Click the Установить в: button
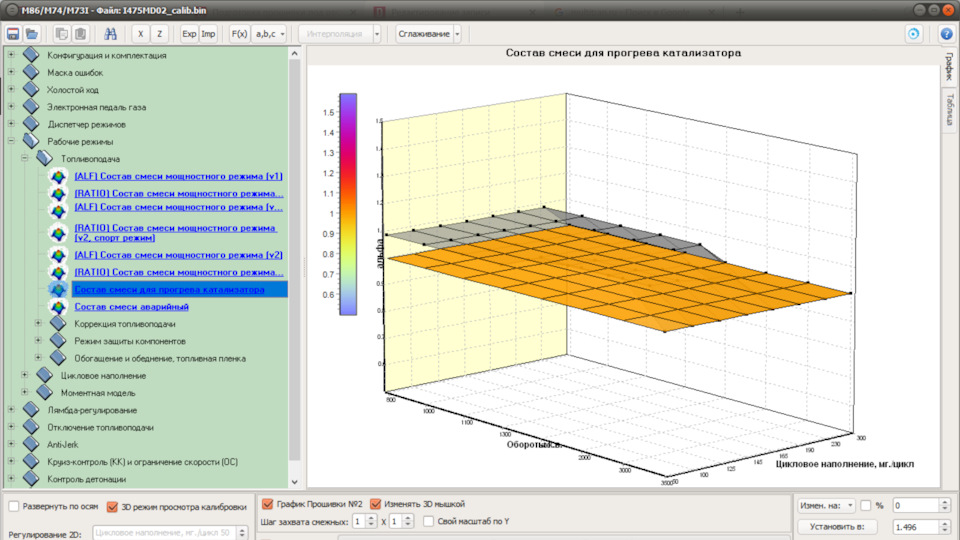 click(x=837, y=527)
